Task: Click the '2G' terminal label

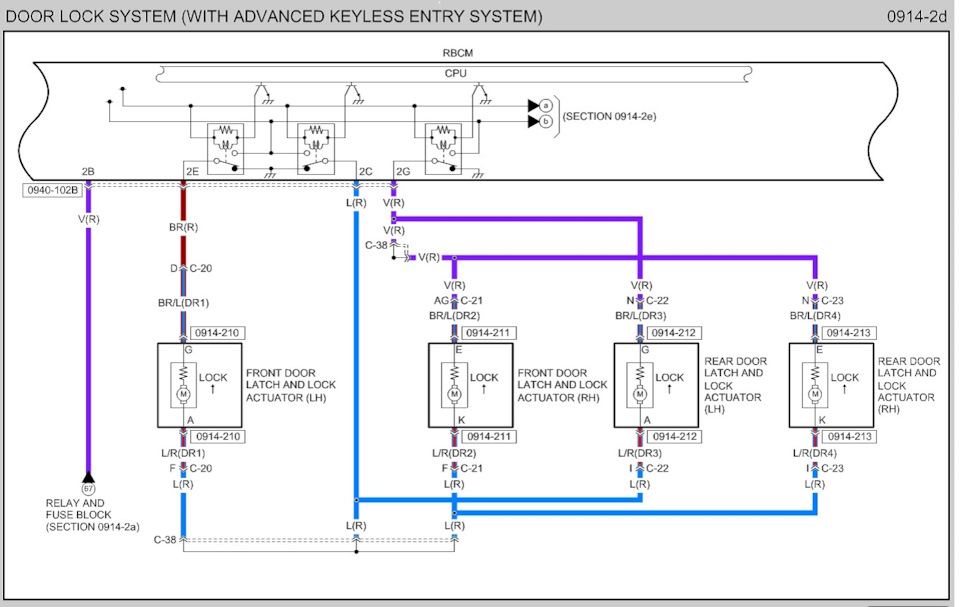Action: [x=403, y=172]
